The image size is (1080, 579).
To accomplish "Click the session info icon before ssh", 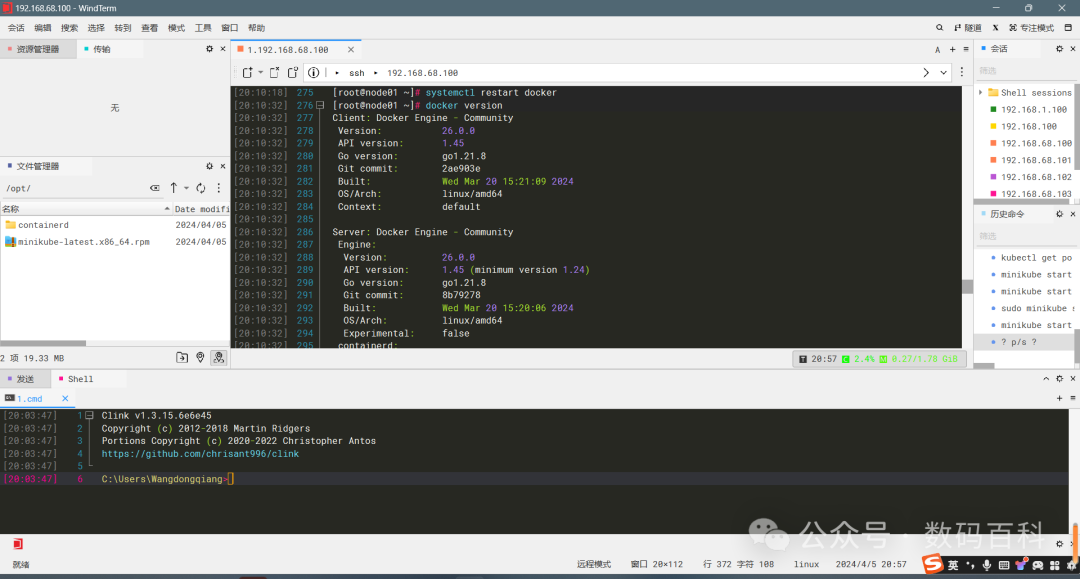I will 313,73.
